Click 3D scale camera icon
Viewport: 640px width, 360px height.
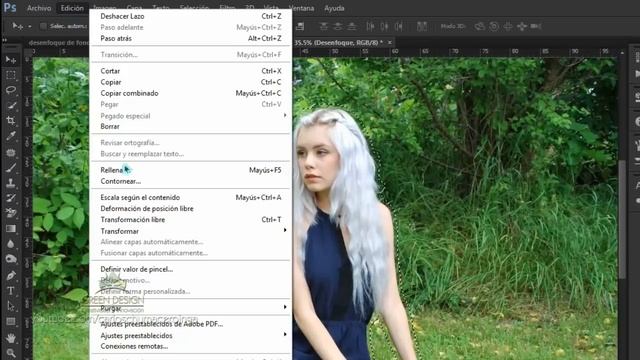(536, 27)
